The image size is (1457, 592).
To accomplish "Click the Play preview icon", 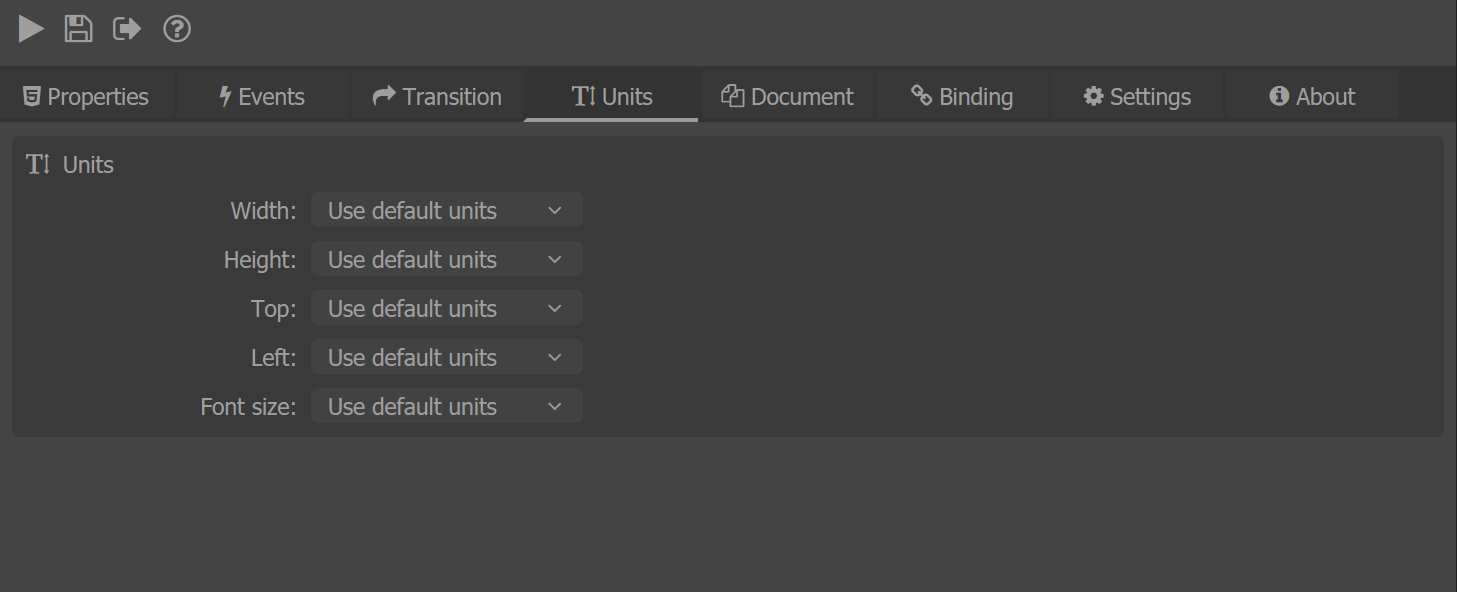I will tap(31, 29).
